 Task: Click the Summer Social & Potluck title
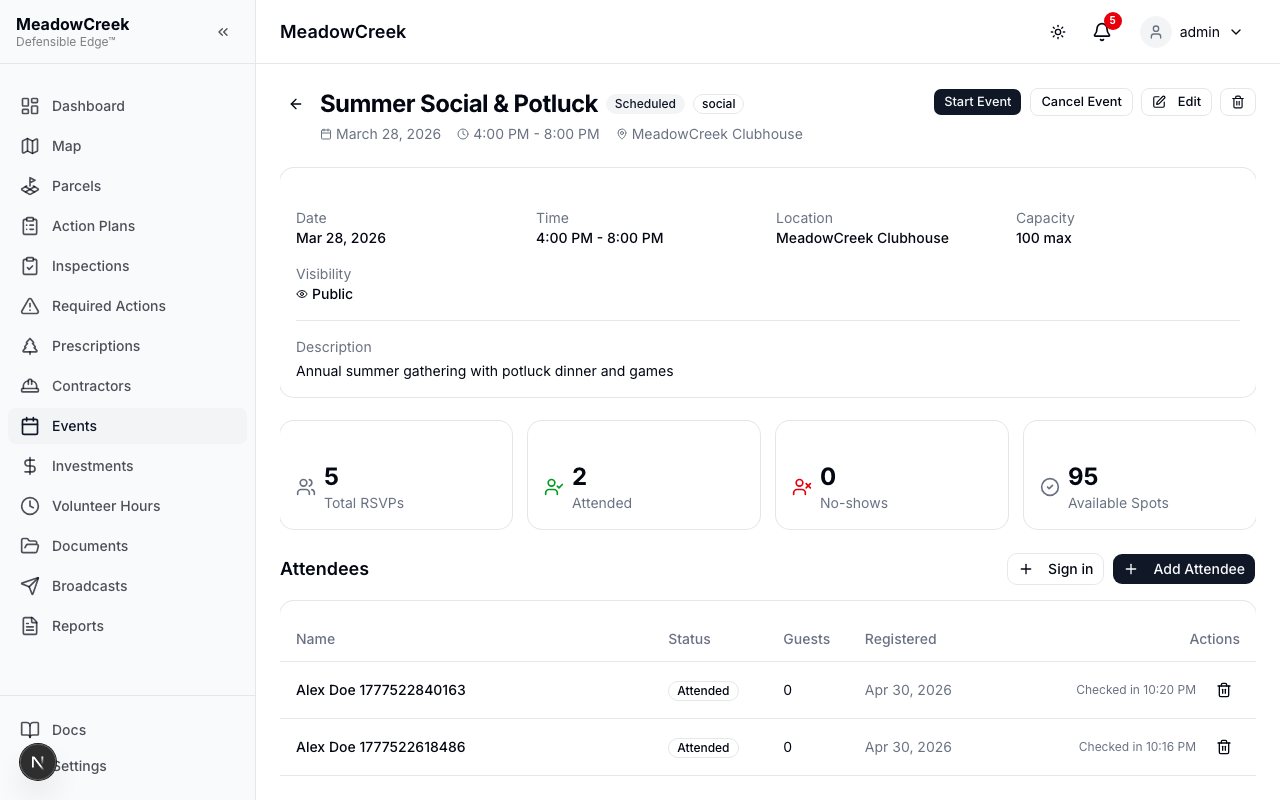pyautogui.click(x=459, y=104)
